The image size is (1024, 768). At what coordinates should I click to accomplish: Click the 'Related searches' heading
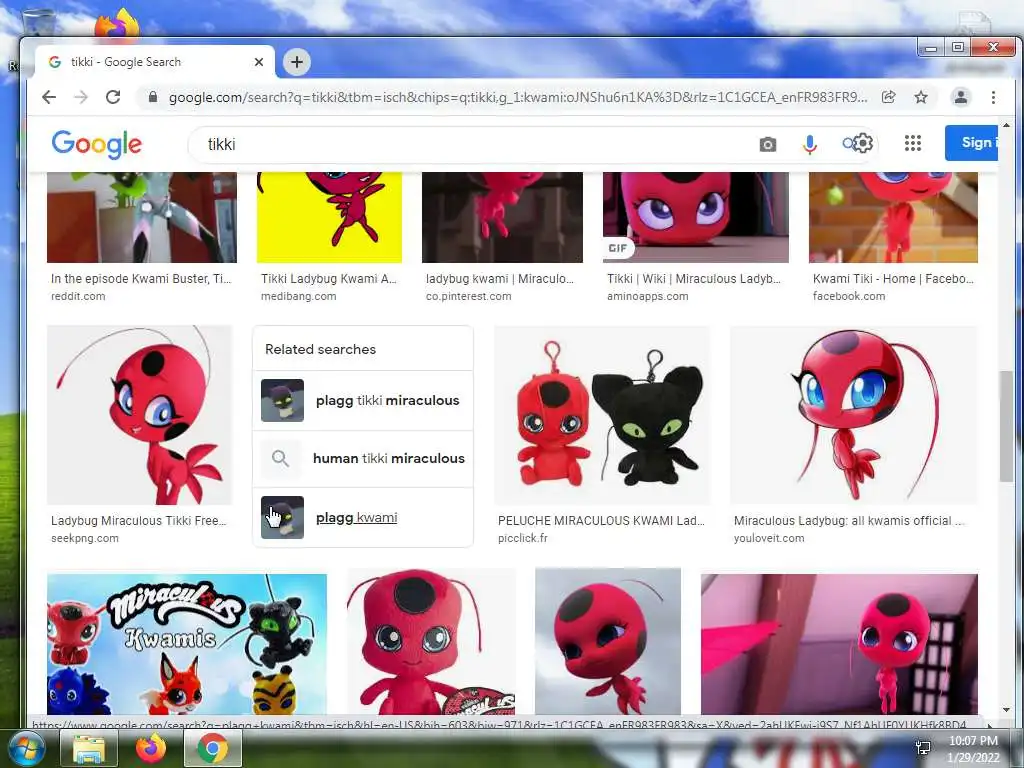click(321, 349)
